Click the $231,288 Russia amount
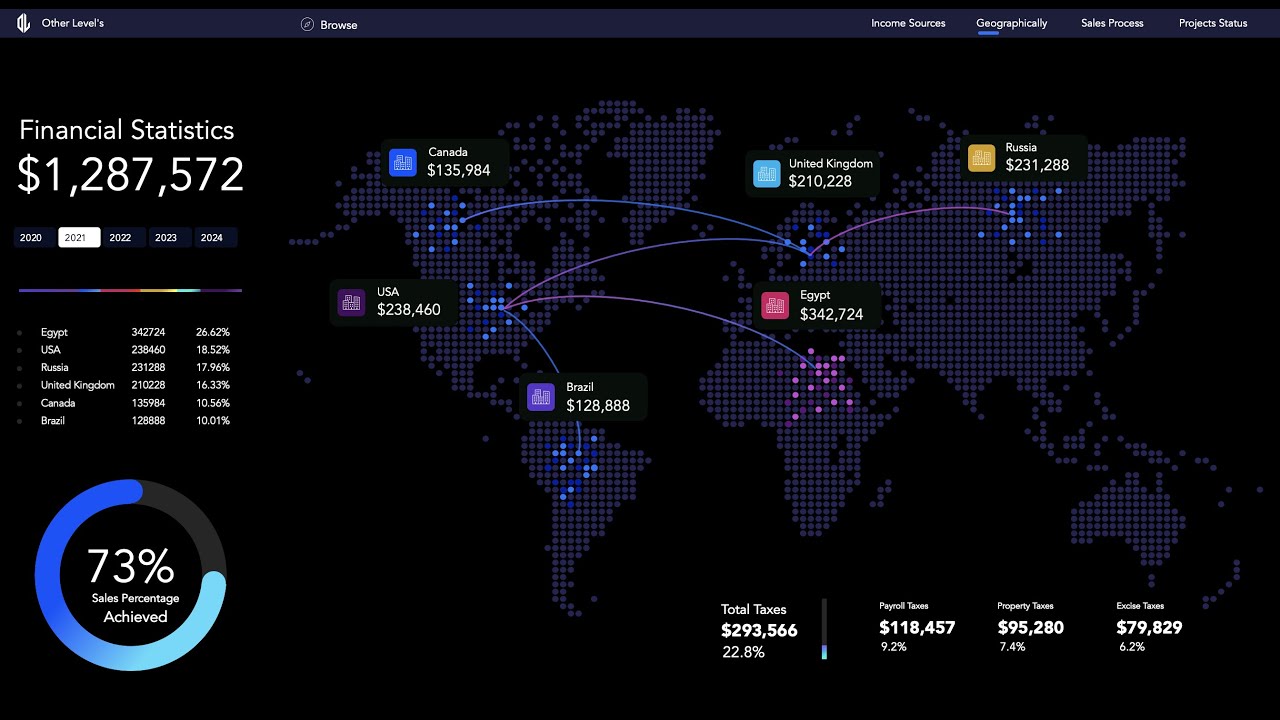Screen dimensions: 1280x720 point(1037,165)
